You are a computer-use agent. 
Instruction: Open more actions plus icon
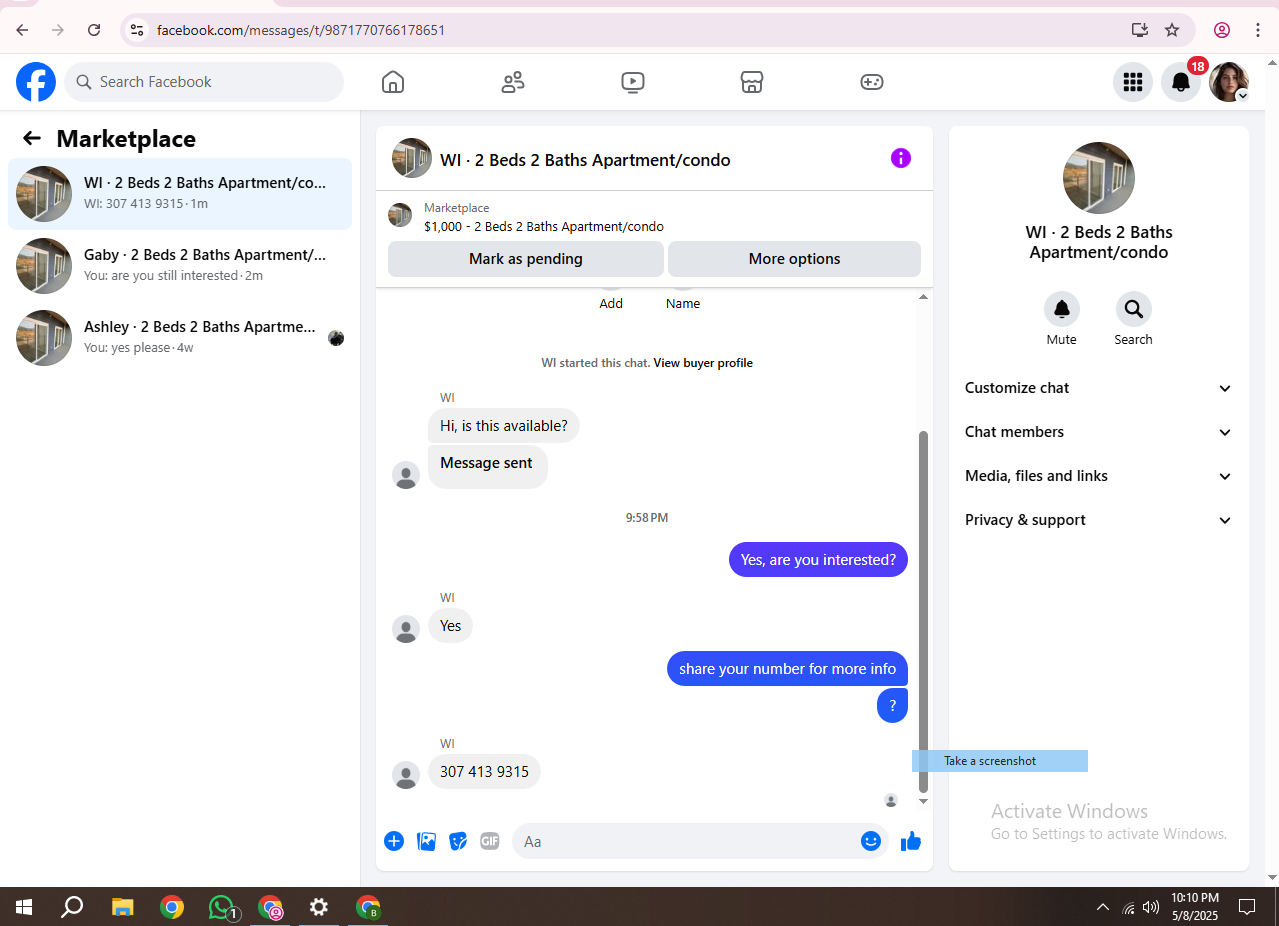[394, 841]
